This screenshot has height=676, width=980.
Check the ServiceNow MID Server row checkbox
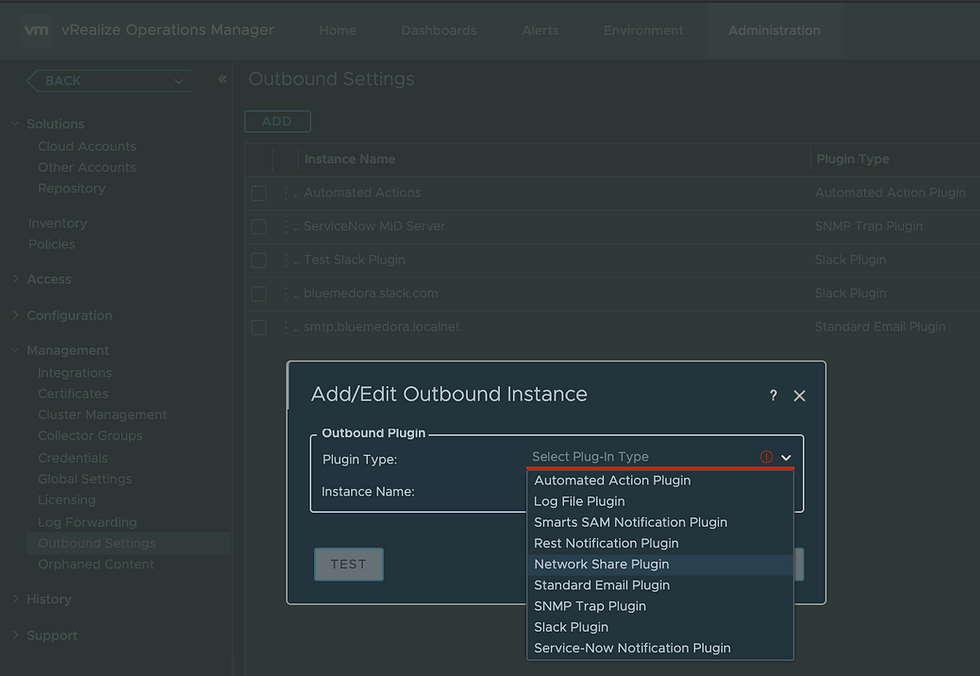(x=259, y=227)
